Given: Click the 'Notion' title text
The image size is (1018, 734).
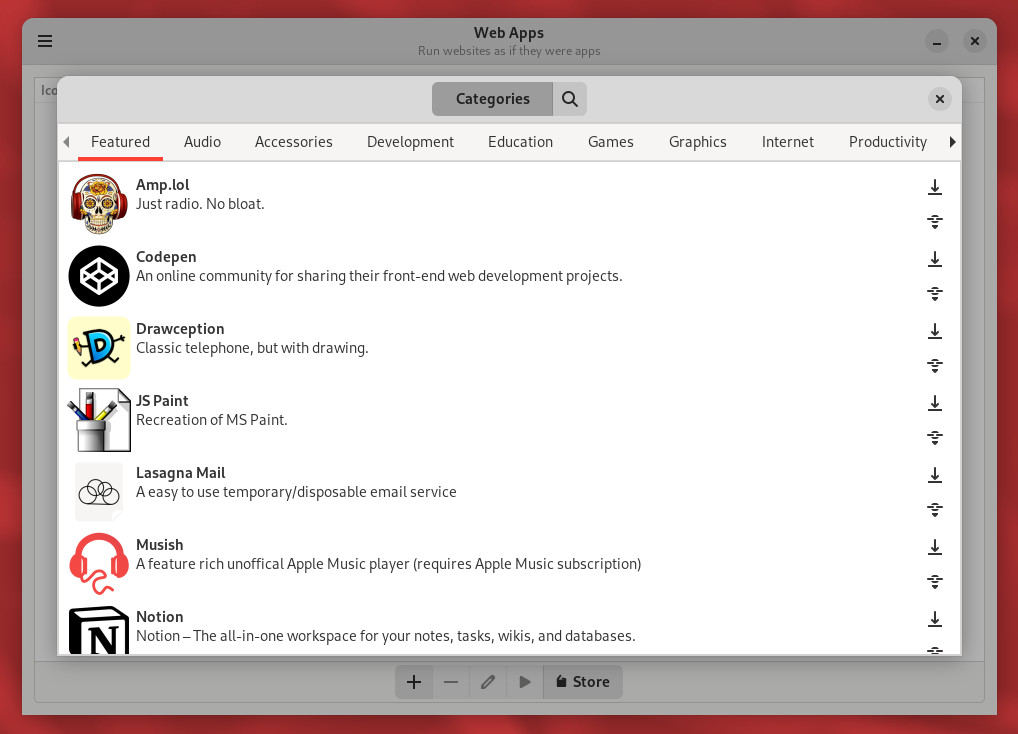Looking at the screenshot, I should coord(159,617).
